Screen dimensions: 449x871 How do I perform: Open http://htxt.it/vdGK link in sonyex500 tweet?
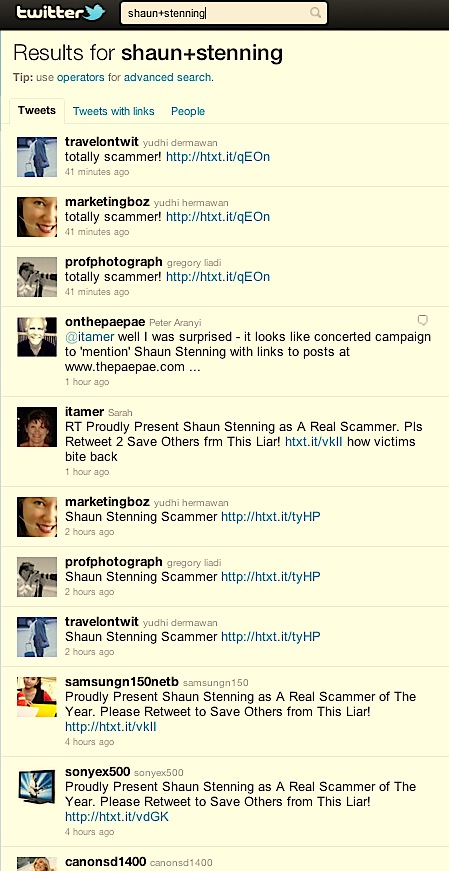tap(117, 817)
